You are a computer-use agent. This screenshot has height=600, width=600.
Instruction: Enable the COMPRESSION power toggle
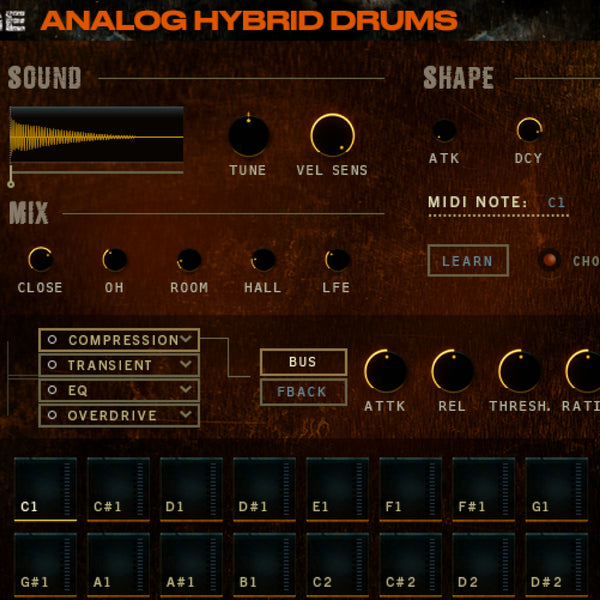(x=52, y=339)
